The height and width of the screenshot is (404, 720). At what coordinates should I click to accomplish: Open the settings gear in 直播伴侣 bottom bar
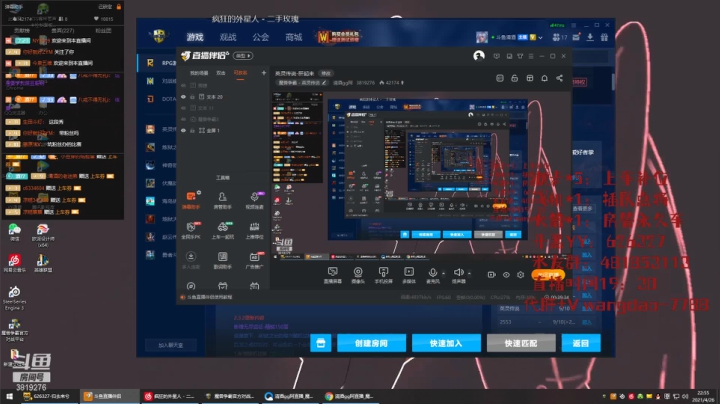coord(520,275)
